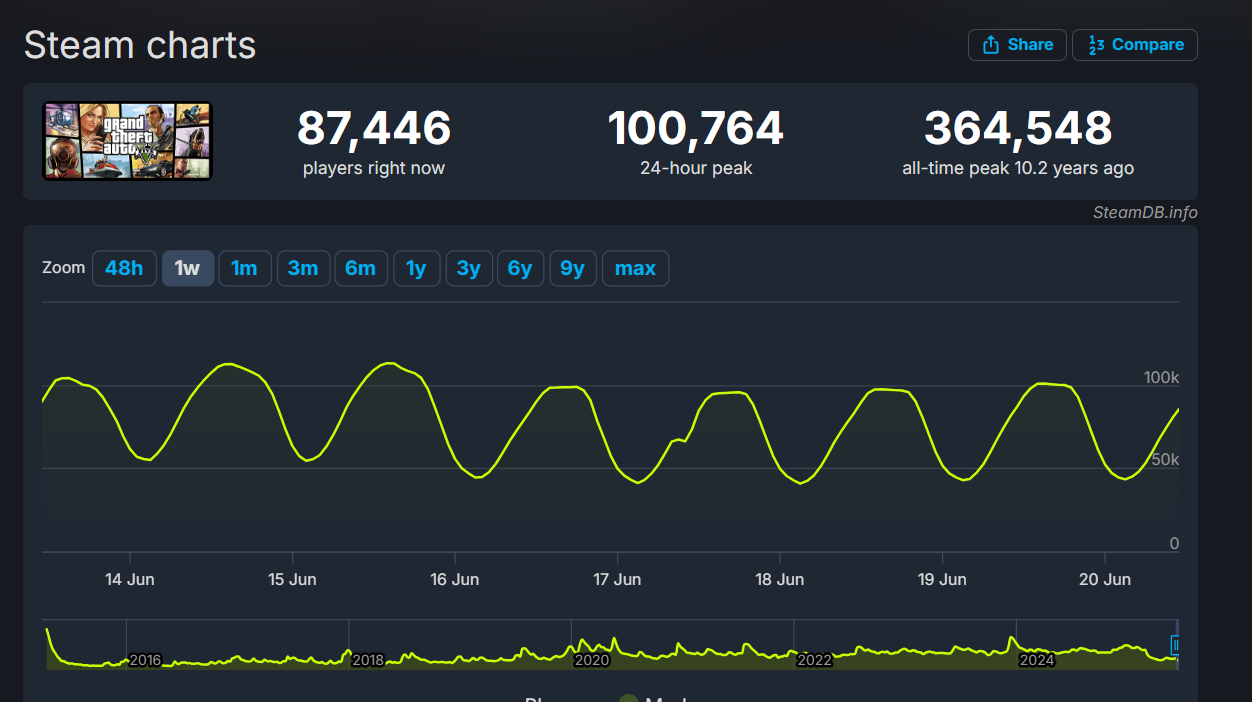1252x702 pixels.
Task: Click the 18 Jun axis label
Action: [x=780, y=579]
